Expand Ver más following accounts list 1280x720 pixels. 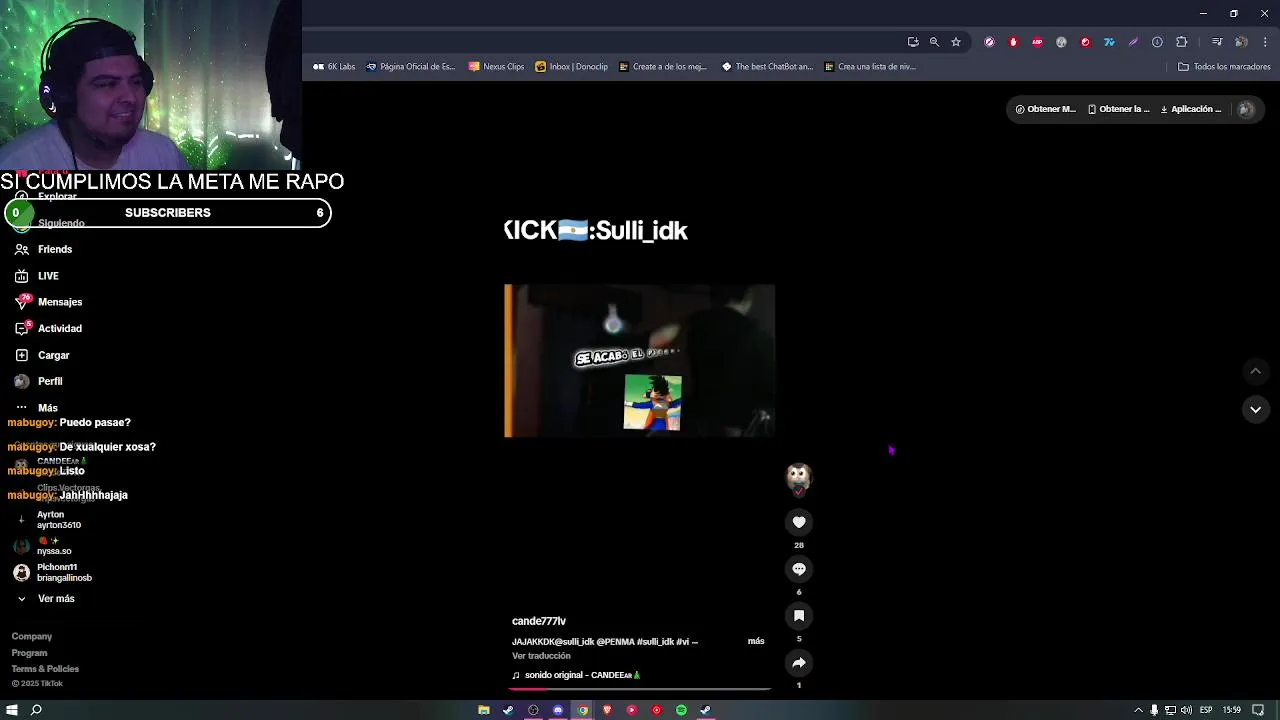pyautogui.click(x=46, y=598)
